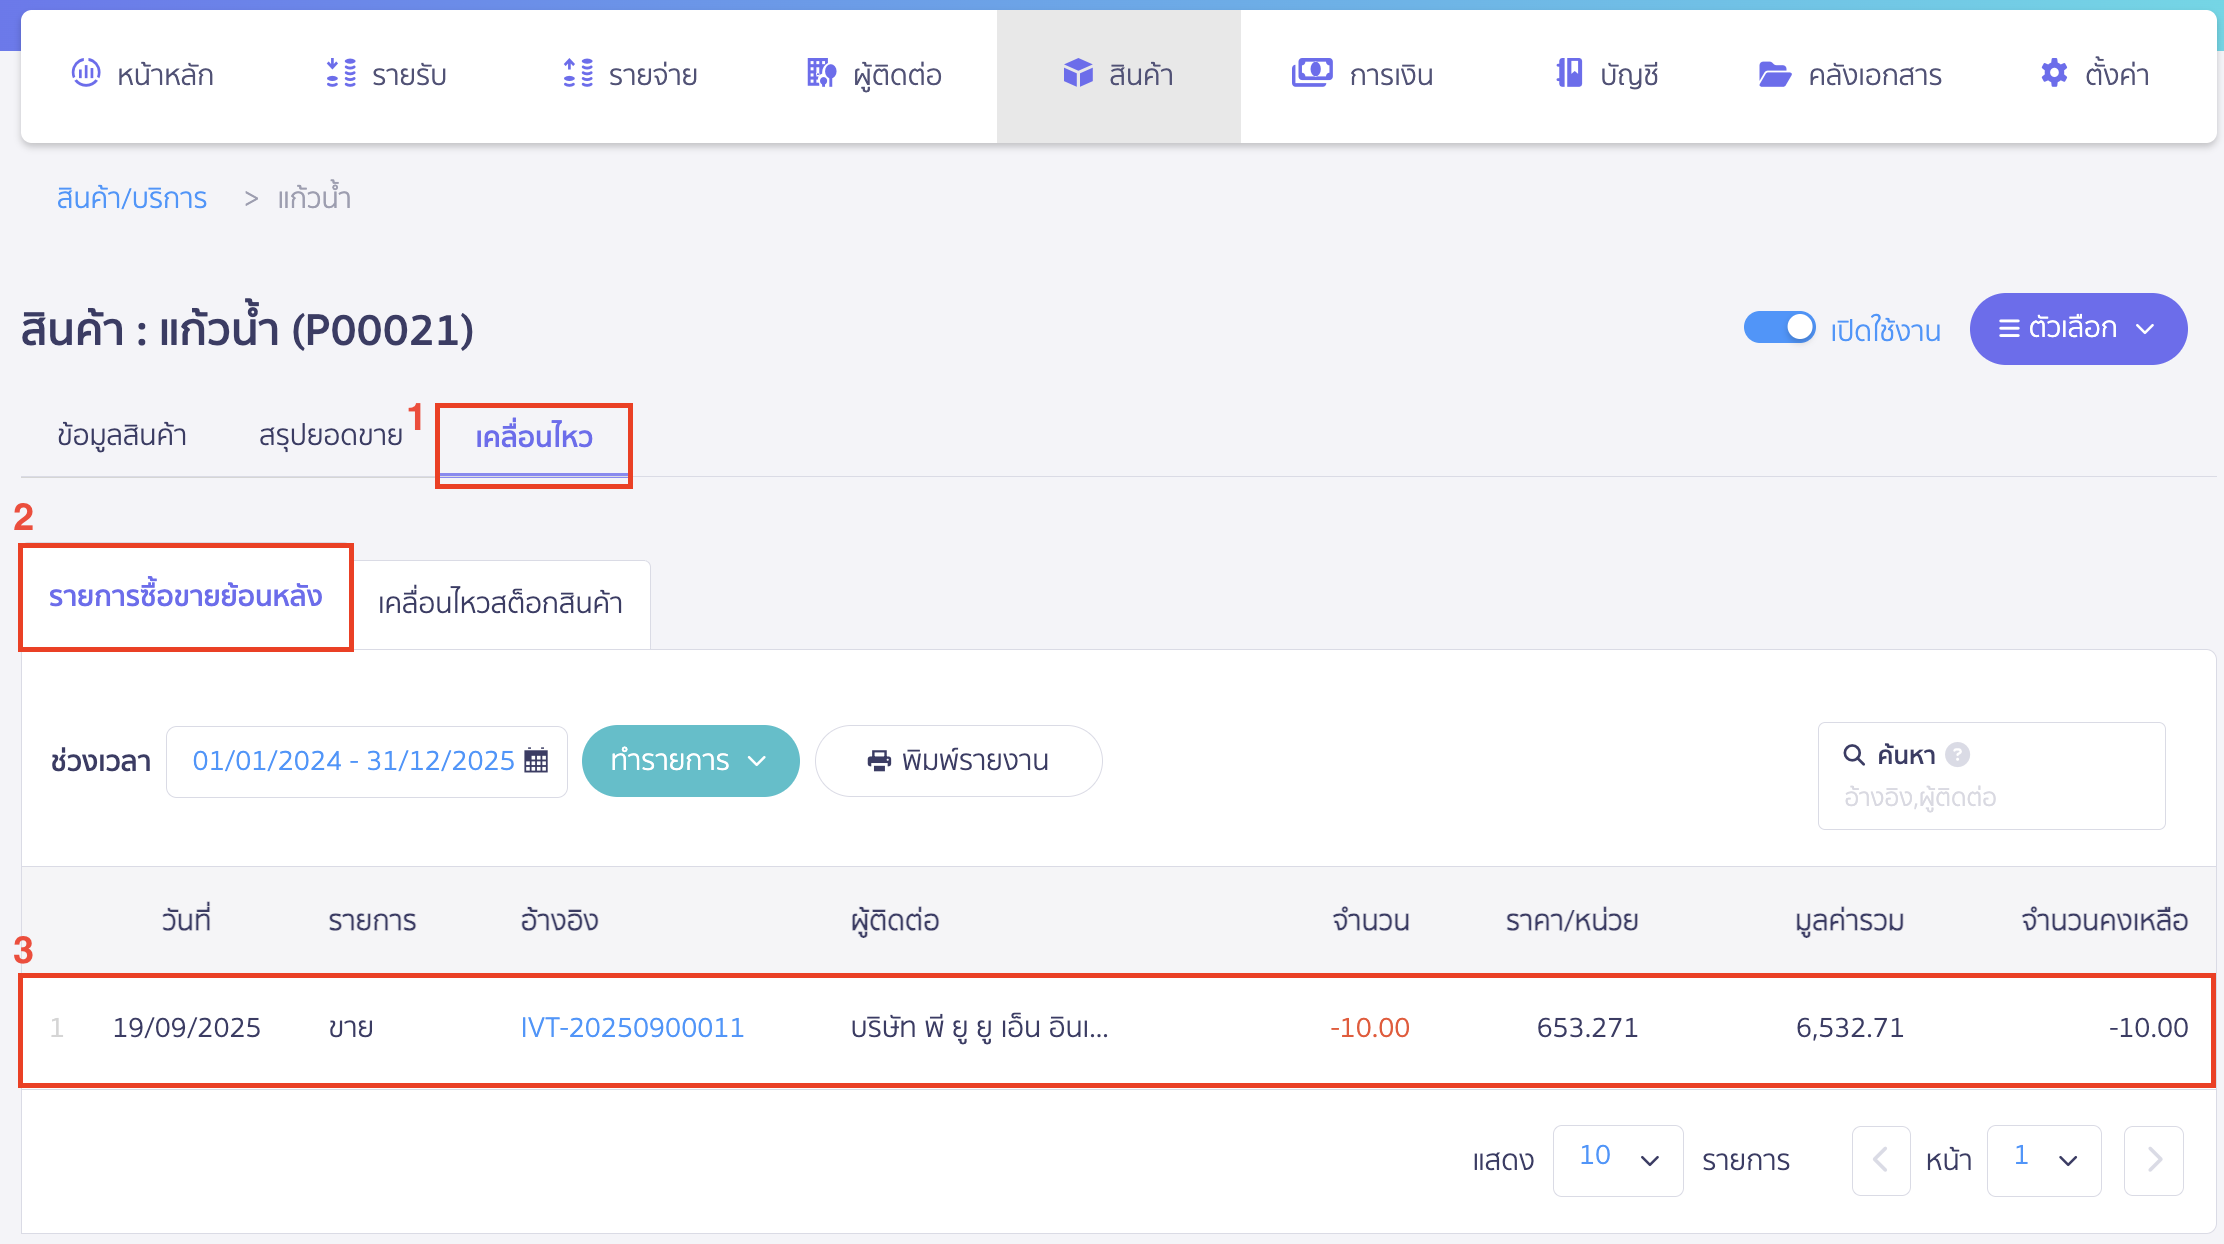The image size is (2224, 1244).
Task: Open the page number dropdown
Action: click(2043, 1159)
